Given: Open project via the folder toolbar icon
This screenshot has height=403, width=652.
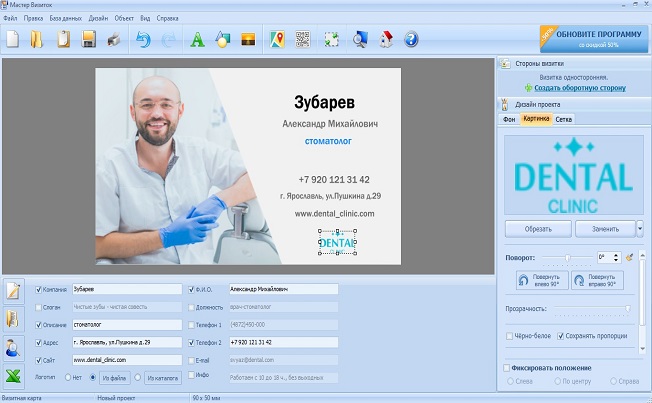Looking at the screenshot, I should [37, 39].
